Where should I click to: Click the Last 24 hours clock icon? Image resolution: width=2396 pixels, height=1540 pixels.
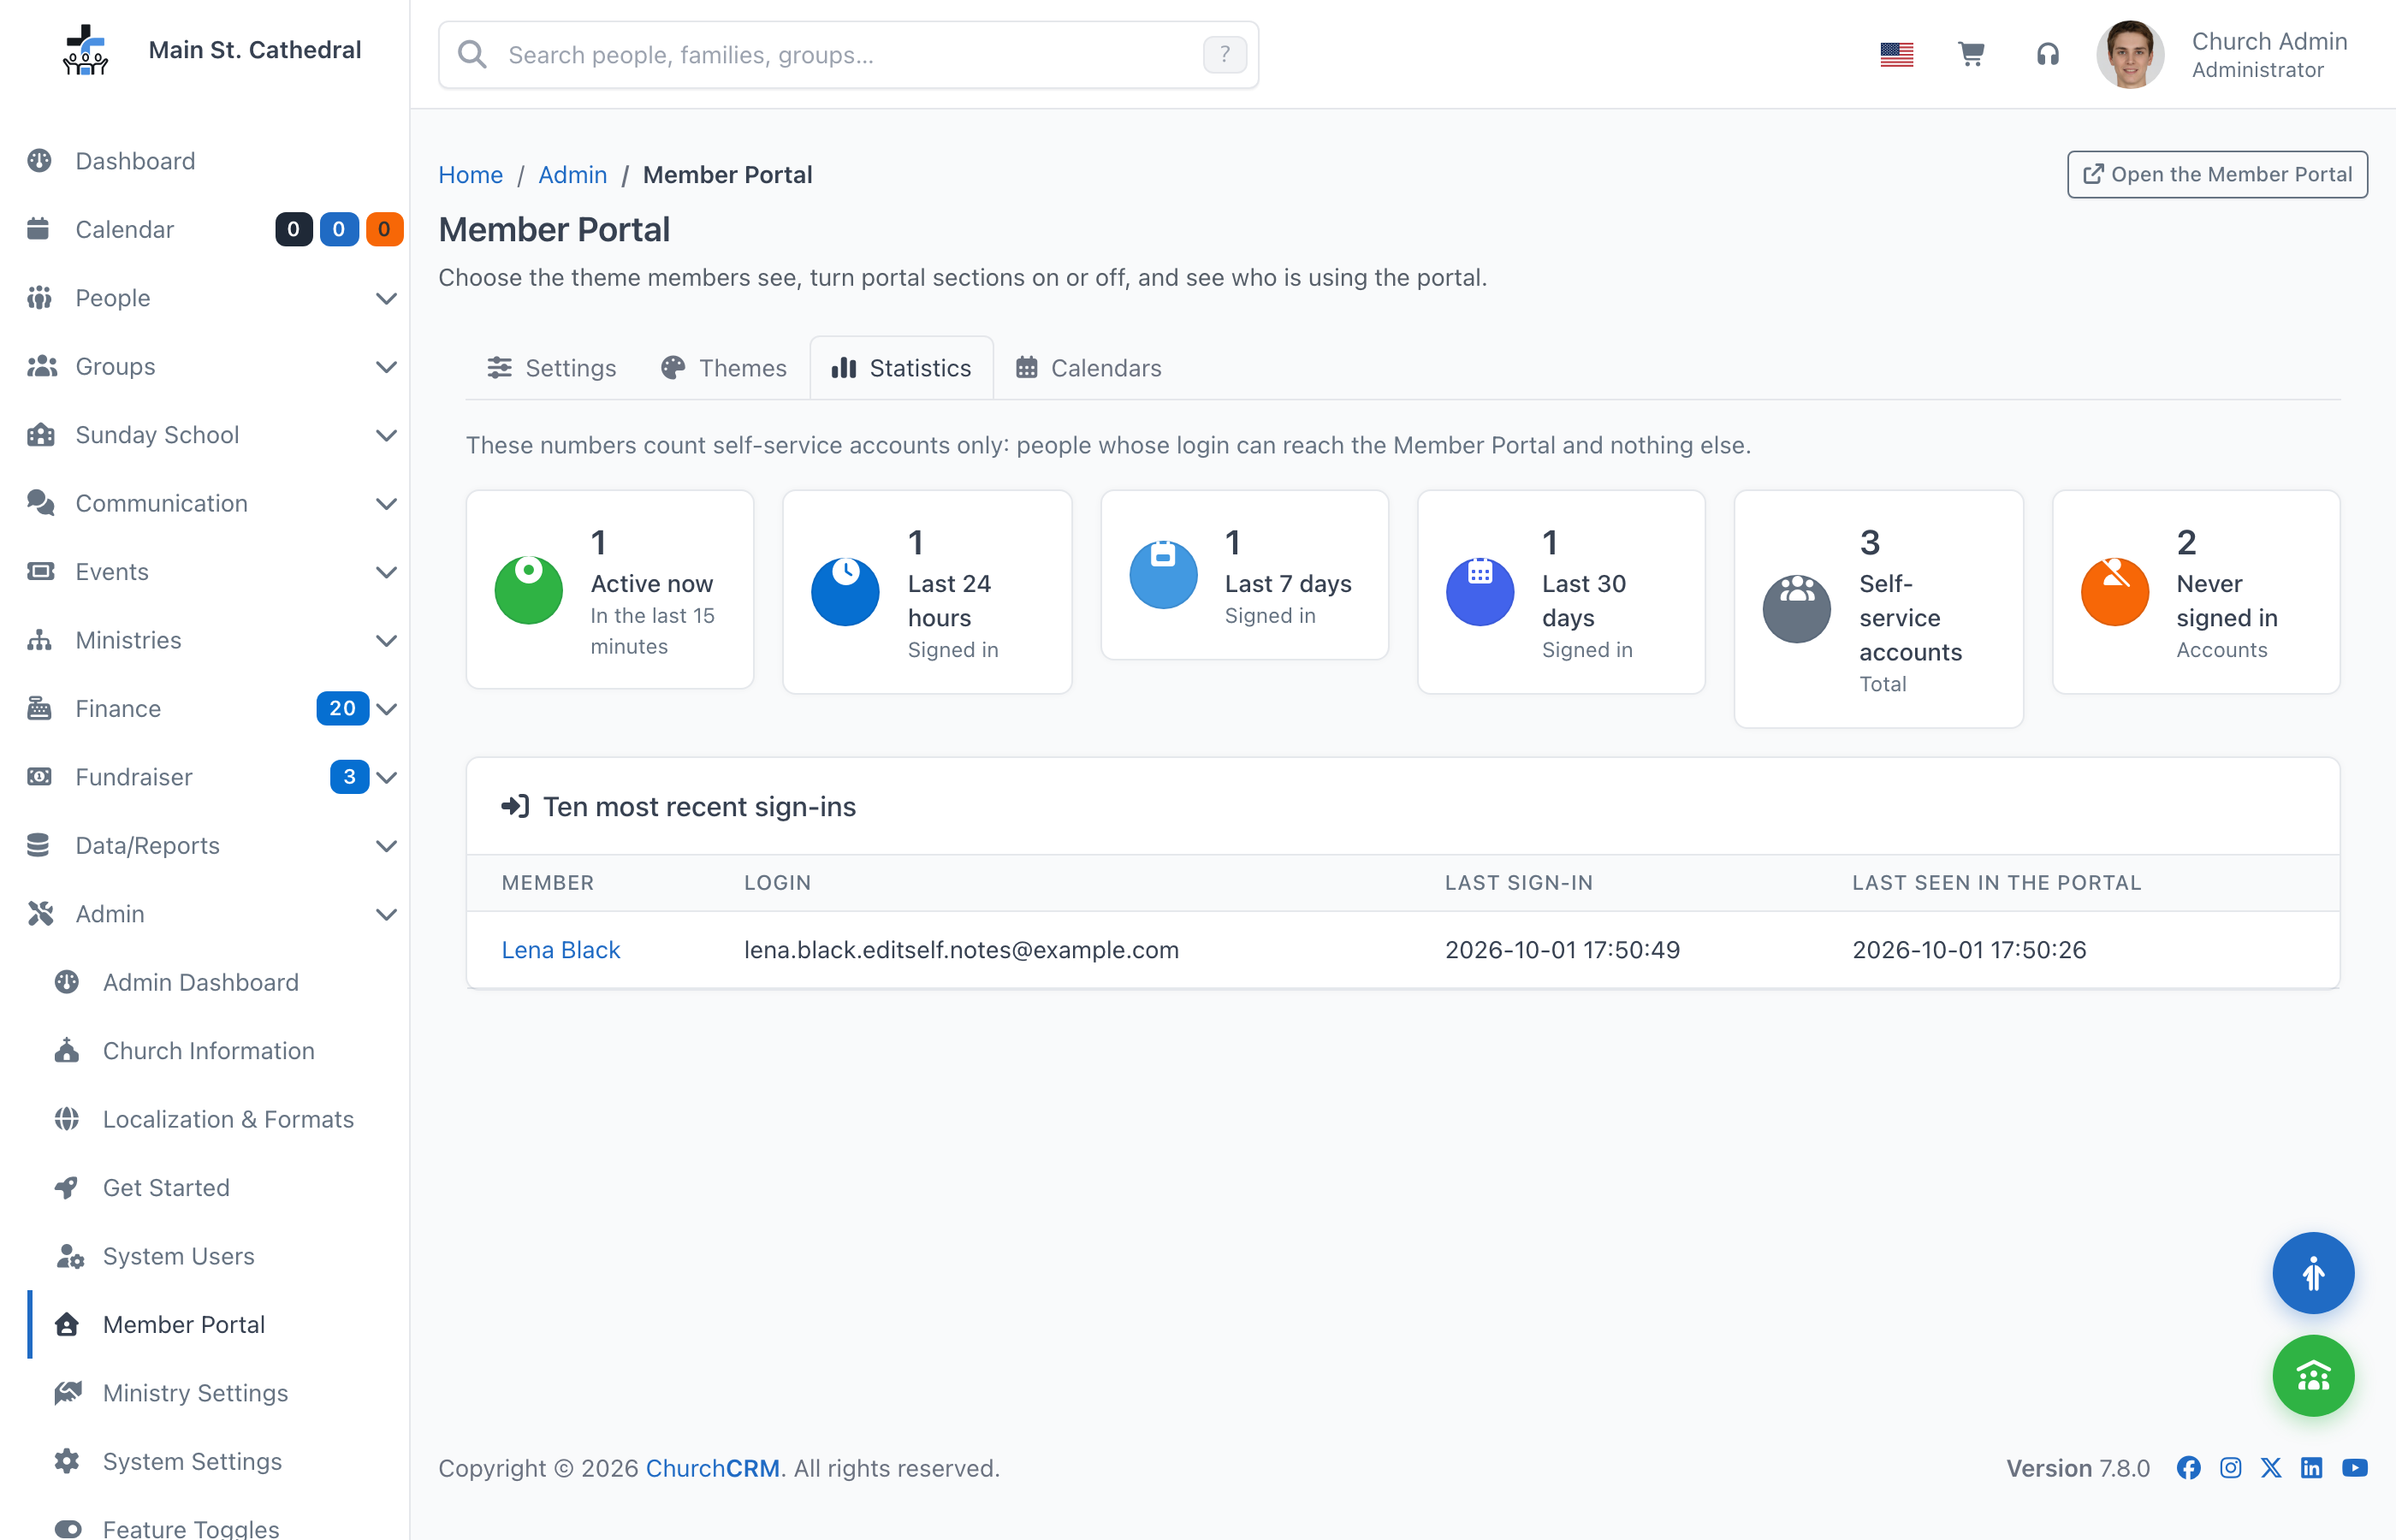[845, 592]
